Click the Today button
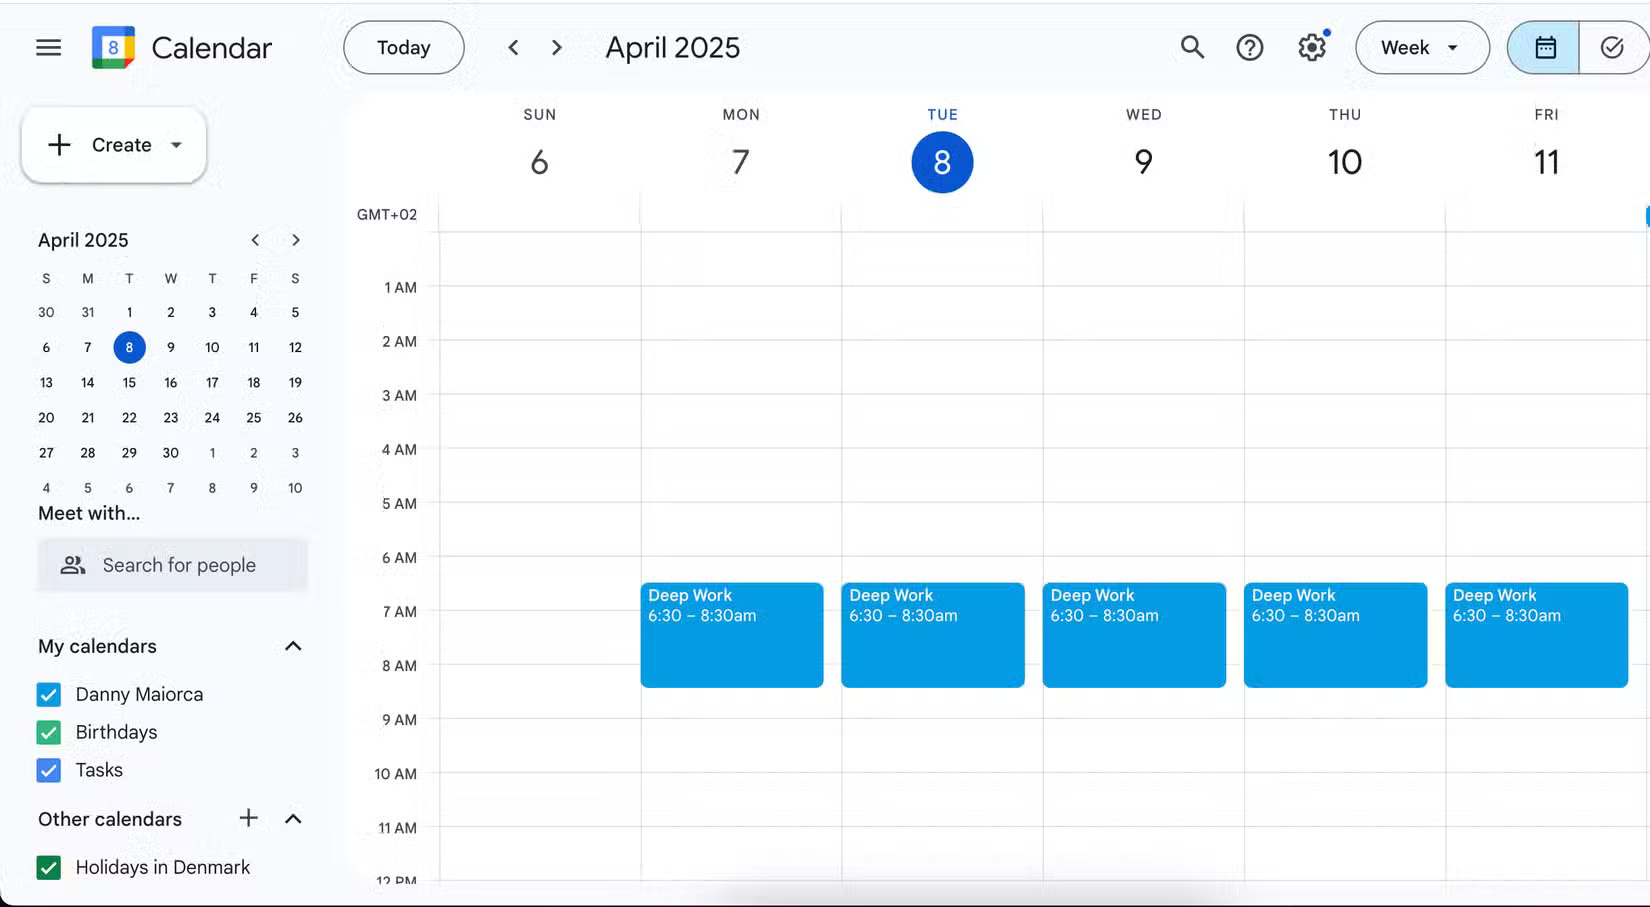Screen dimensions: 1650x907 pos(403,47)
